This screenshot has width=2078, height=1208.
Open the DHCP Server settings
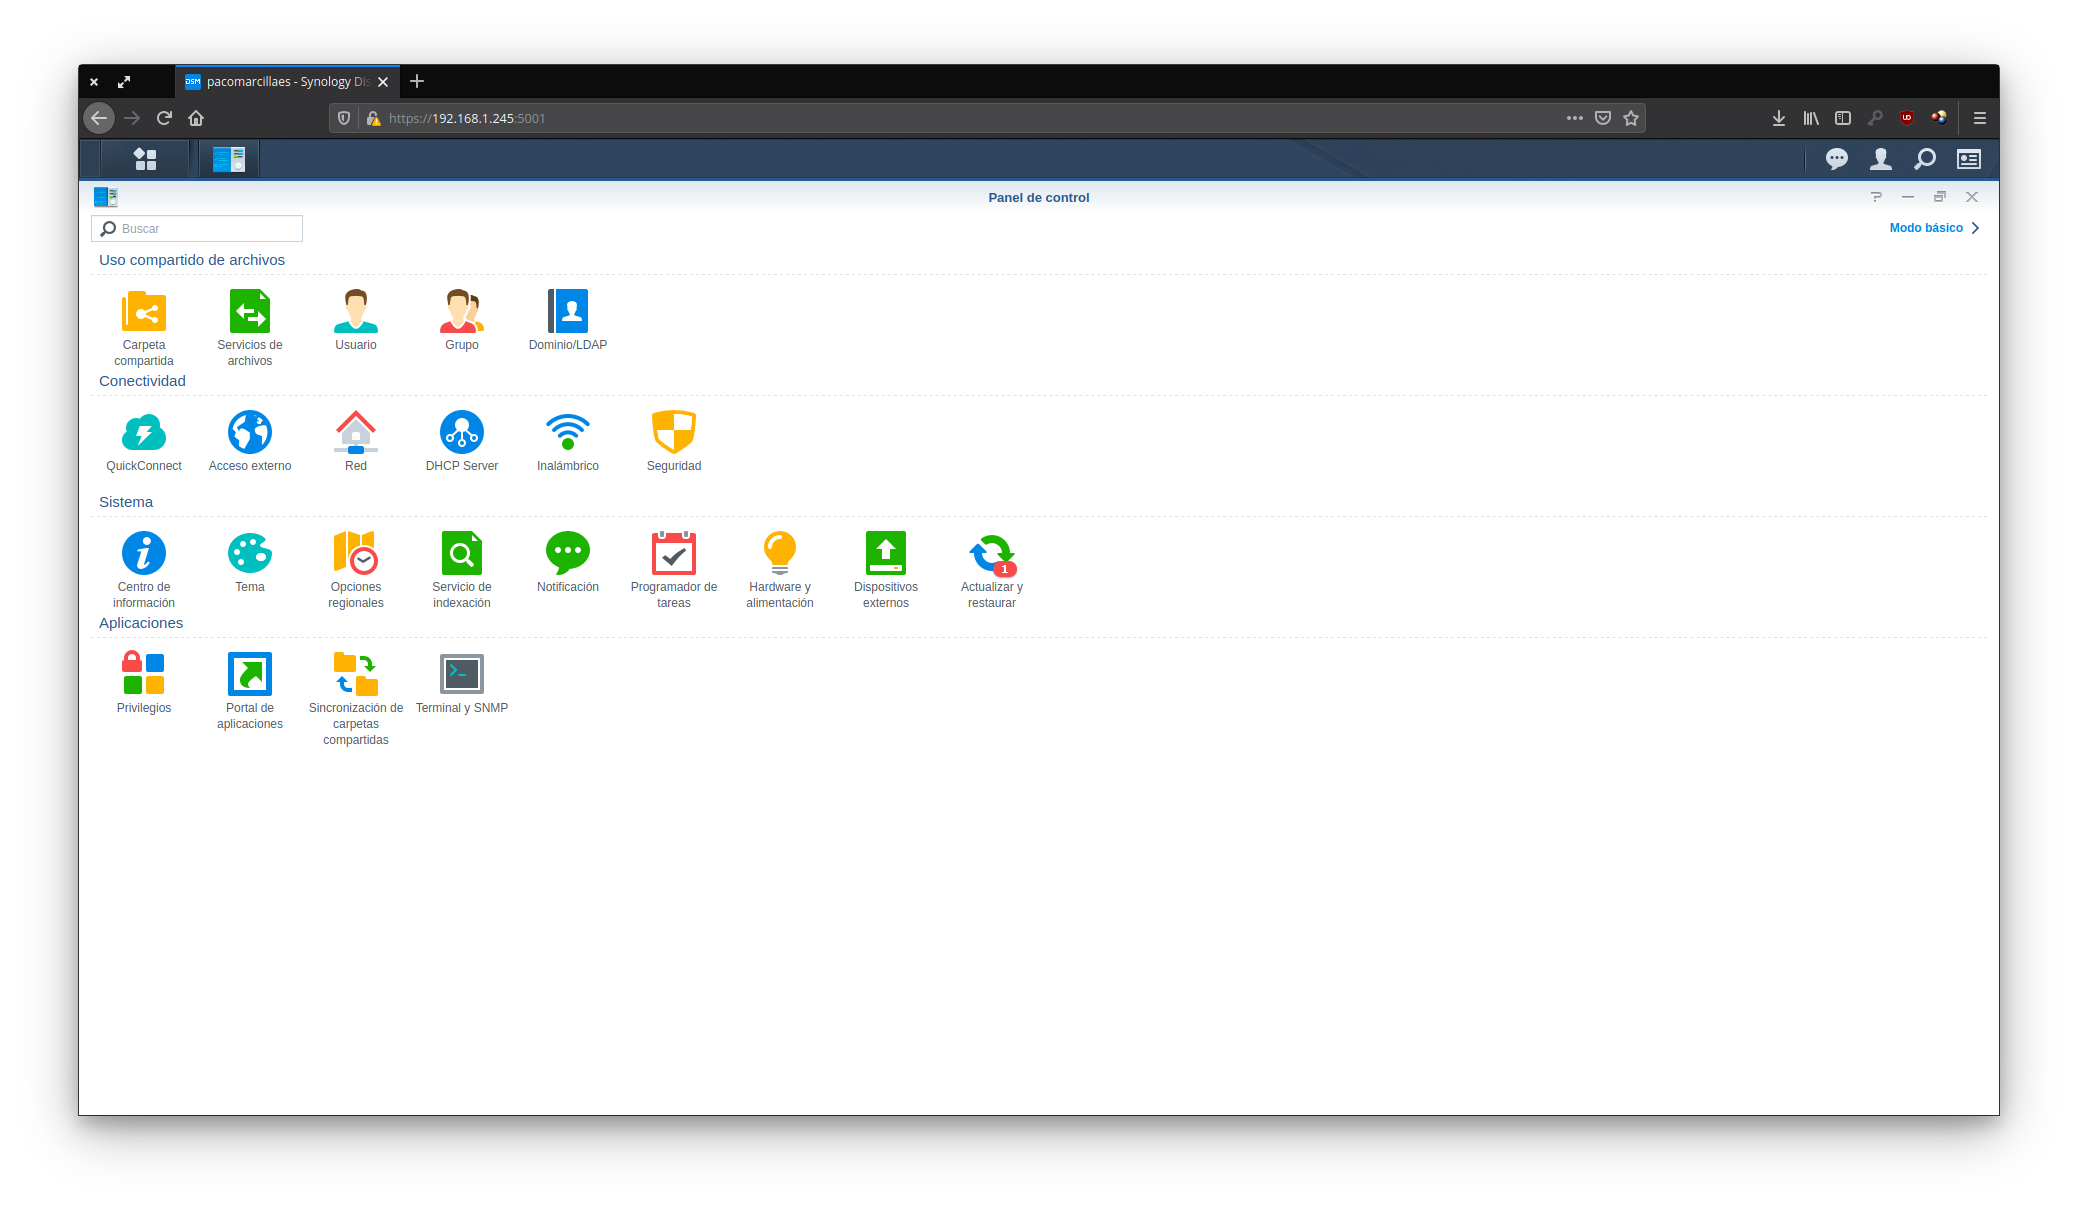click(x=462, y=433)
